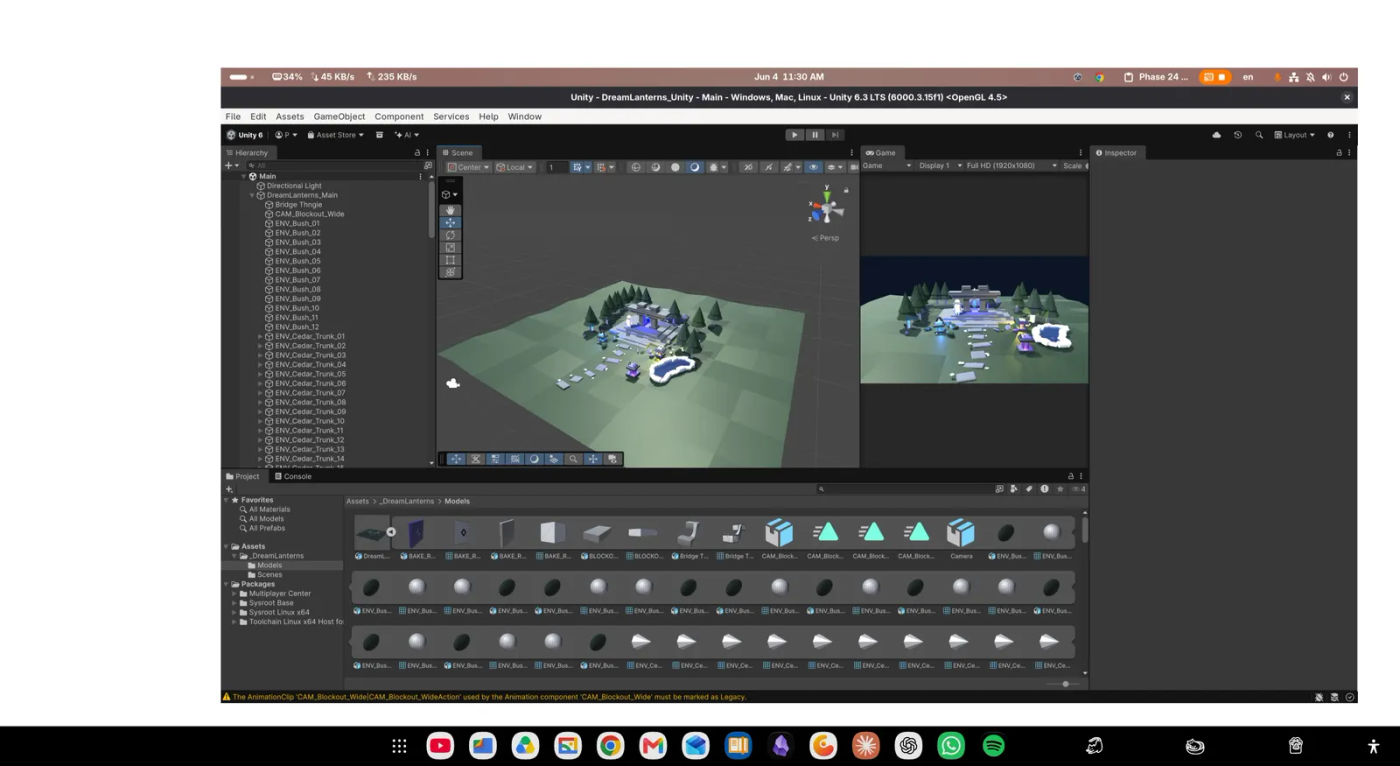The height and width of the screenshot is (766, 1400).
Task: Select the Rotate tool
Action: pos(450,235)
